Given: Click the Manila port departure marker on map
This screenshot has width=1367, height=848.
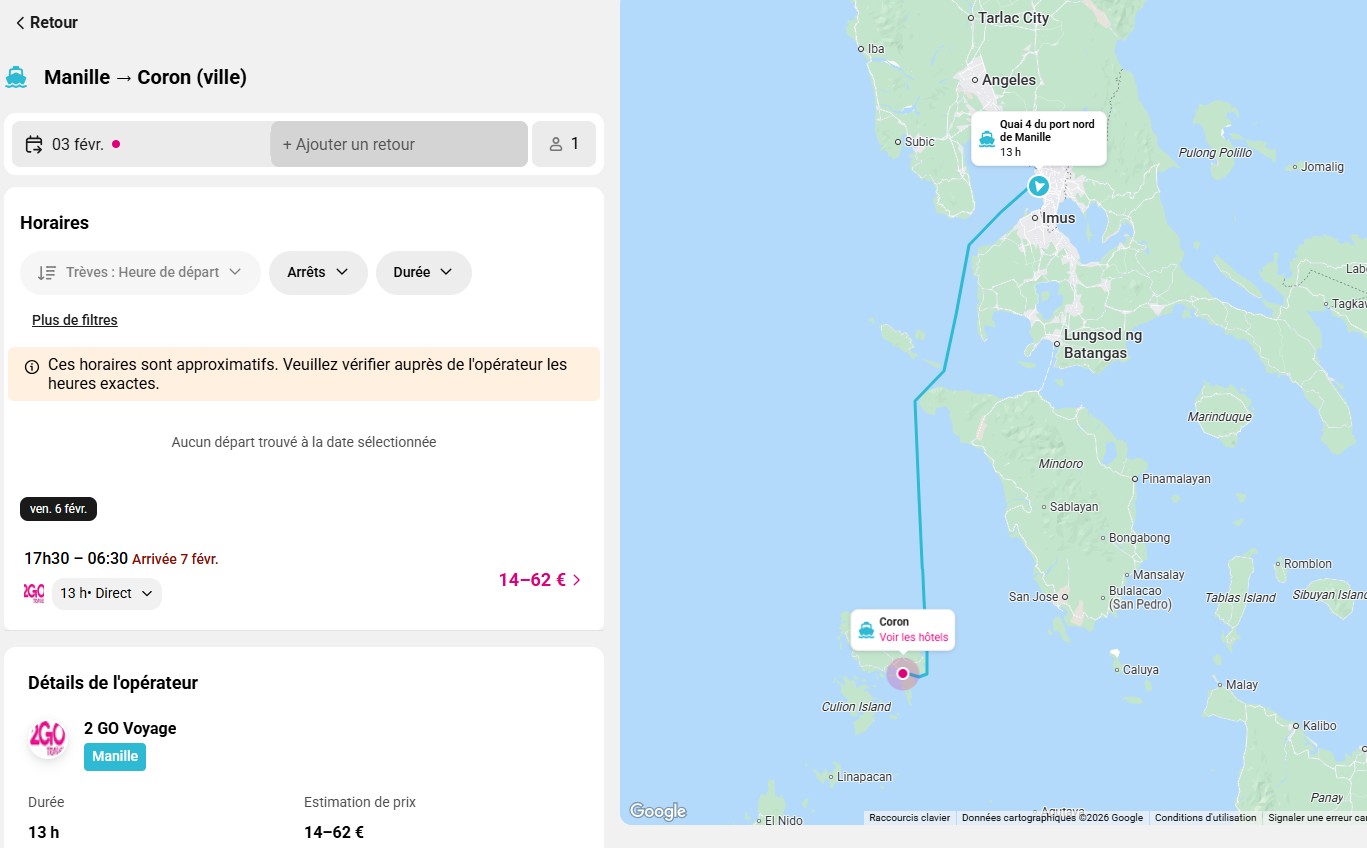Looking at the screenshot, I should point(1039,186).
